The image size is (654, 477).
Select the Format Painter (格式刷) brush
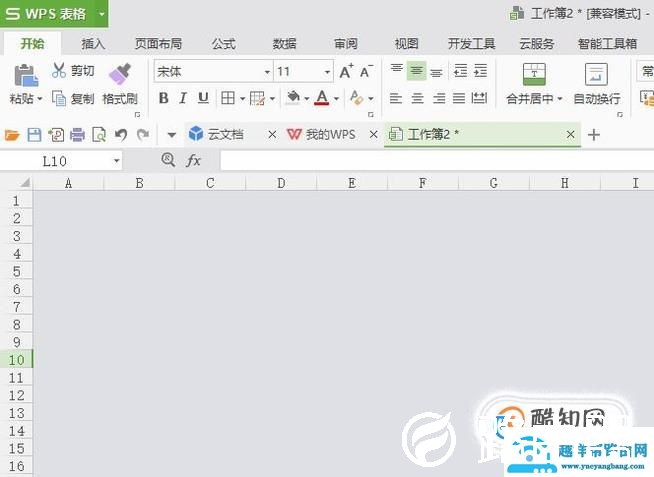point(120,74)
